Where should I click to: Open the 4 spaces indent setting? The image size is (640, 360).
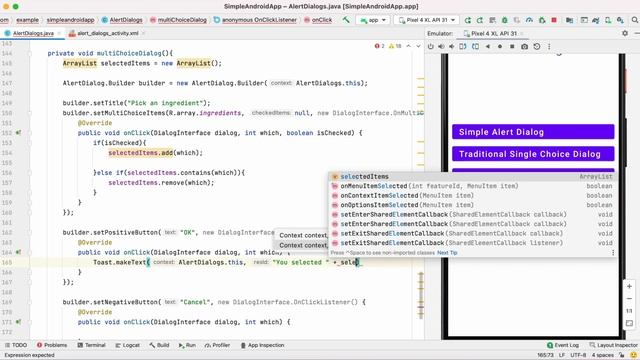coord(602,355)
